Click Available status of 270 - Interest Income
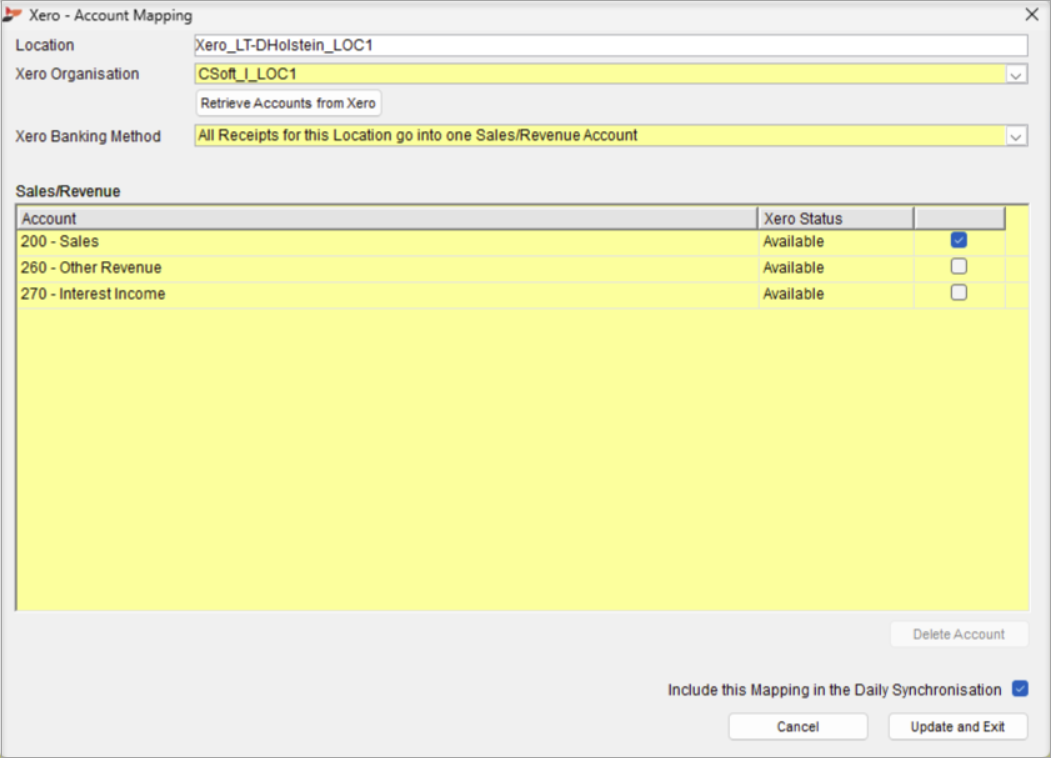 click(x=794, y=294)
